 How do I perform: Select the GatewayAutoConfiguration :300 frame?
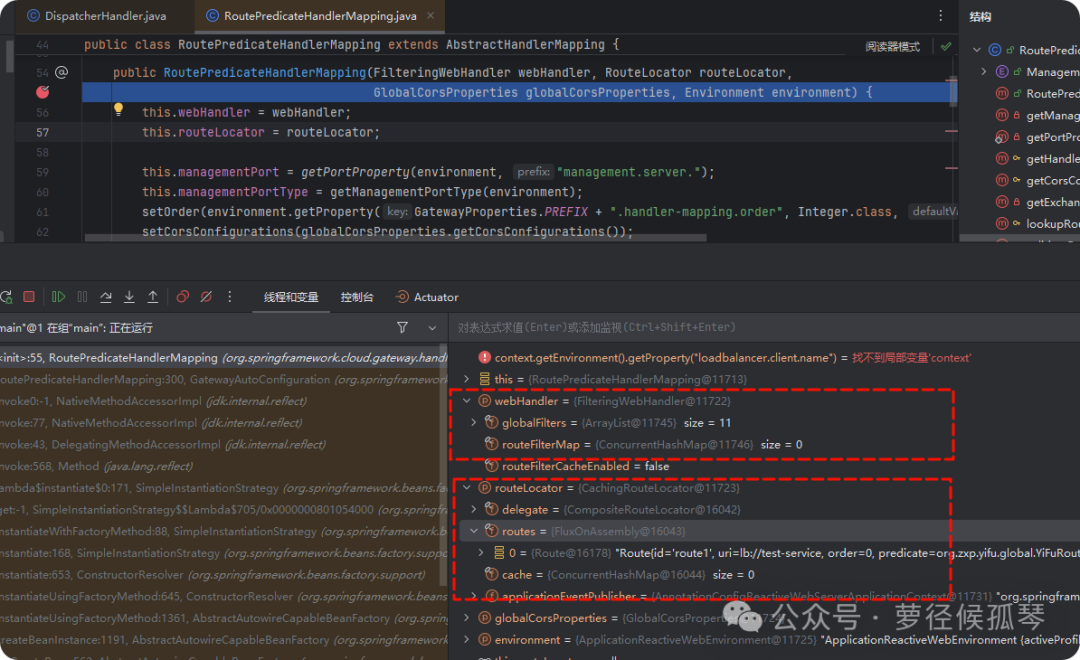224,379
